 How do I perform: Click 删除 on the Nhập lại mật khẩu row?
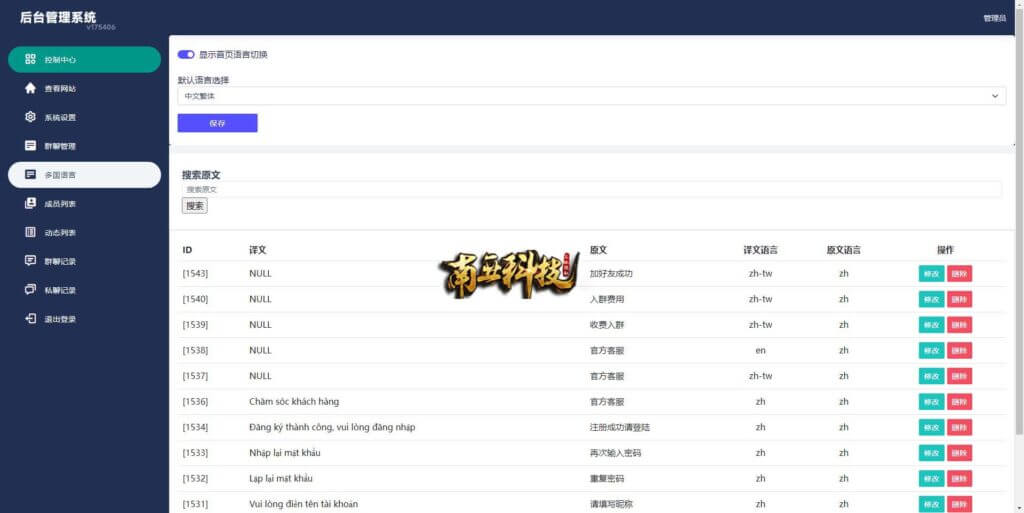(959, 453)
